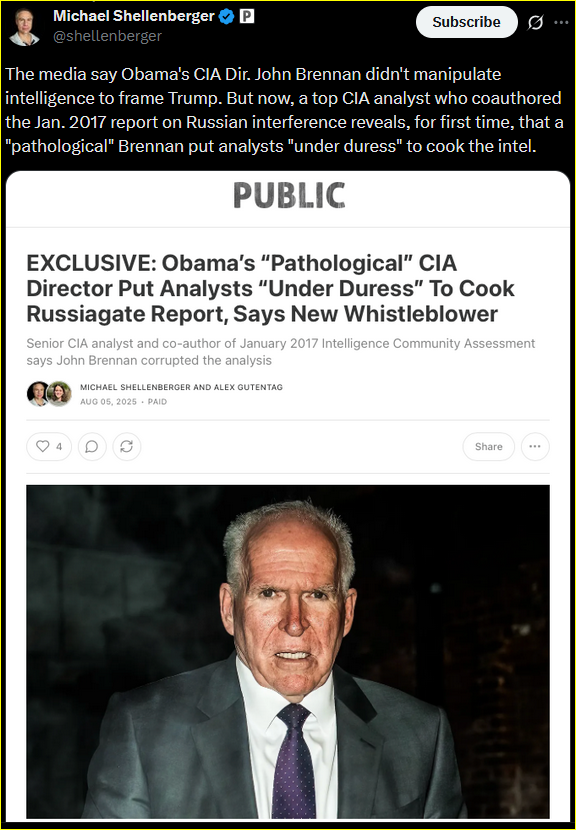Open the EXCLUSIVE article headline
576x830 pixels.
271,288
